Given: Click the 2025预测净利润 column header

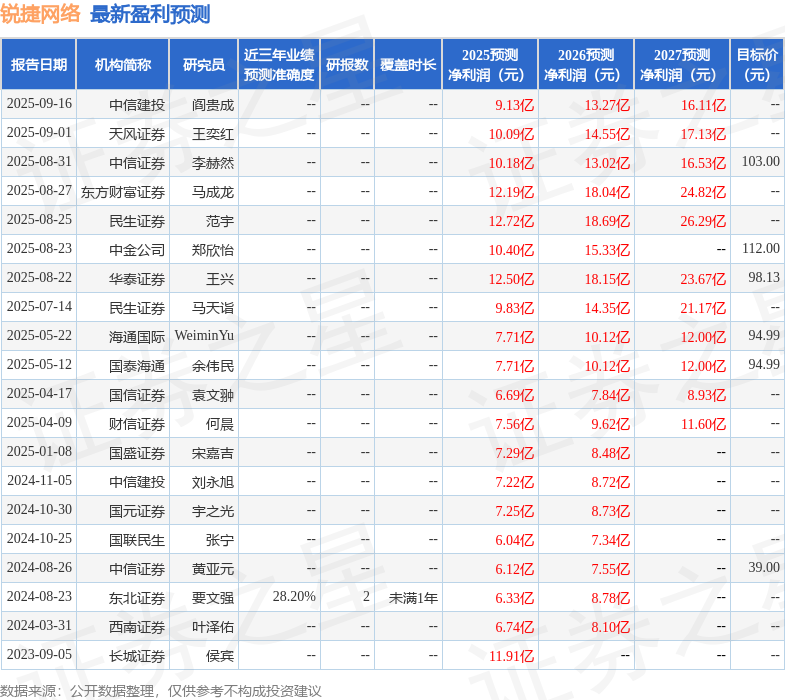Looking at the screenshot, I should [x=490, y=65].
